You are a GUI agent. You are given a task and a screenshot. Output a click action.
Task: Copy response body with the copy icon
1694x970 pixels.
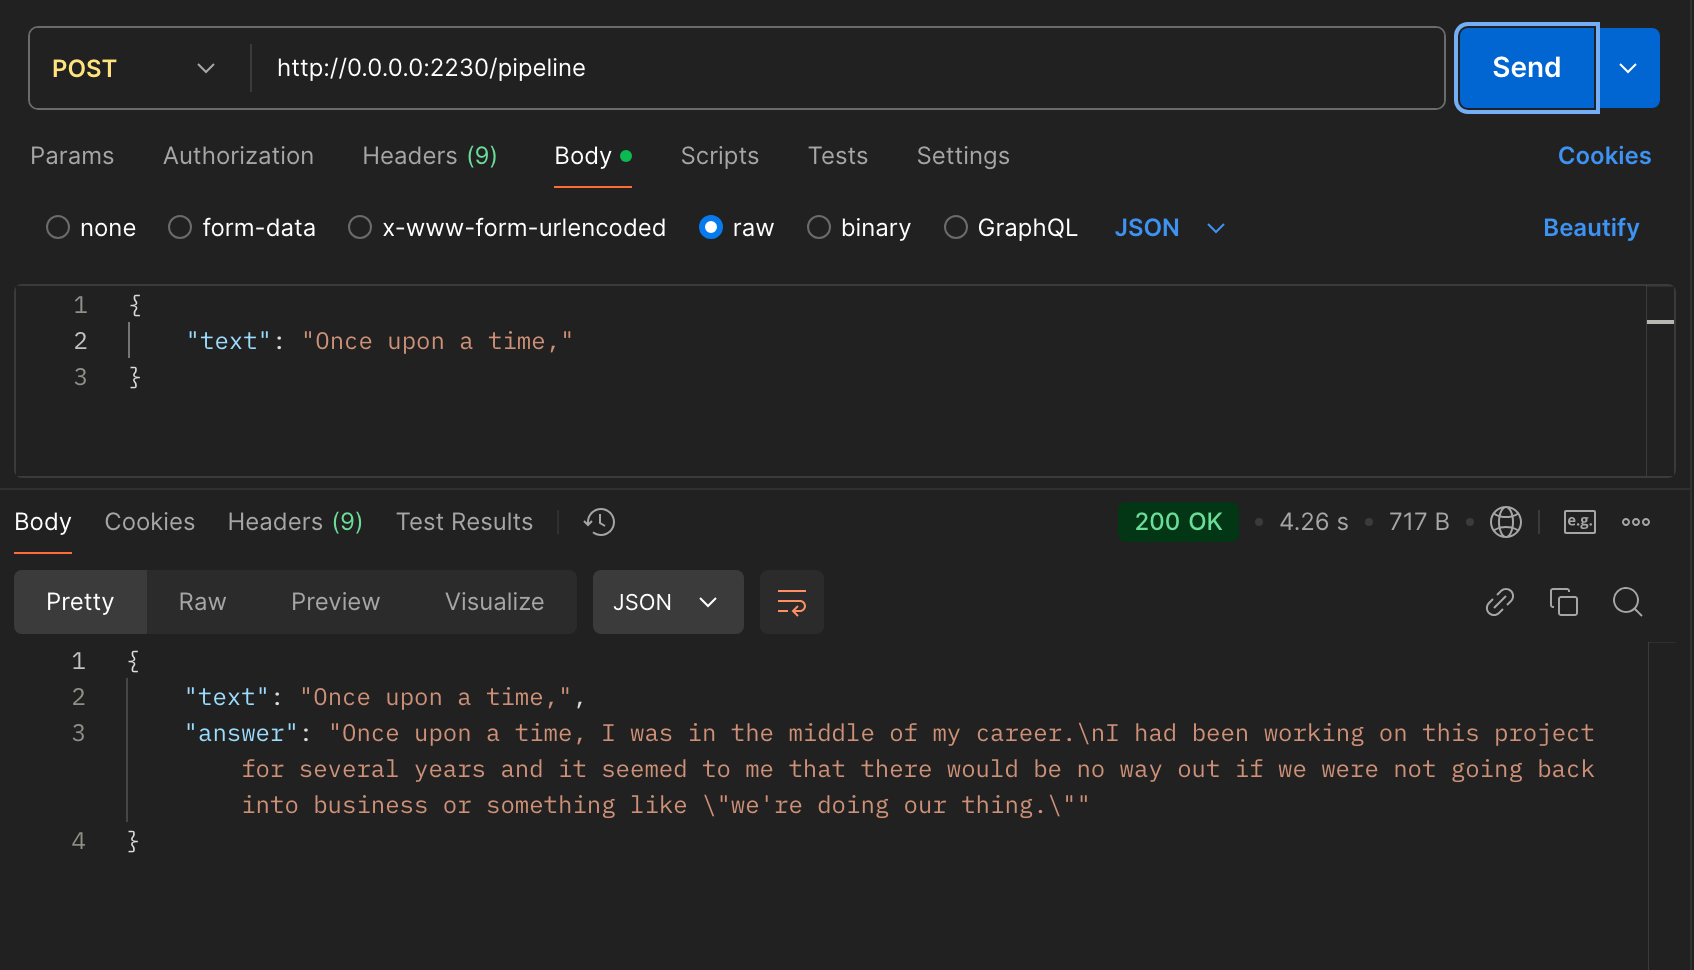pos(1564,602)
